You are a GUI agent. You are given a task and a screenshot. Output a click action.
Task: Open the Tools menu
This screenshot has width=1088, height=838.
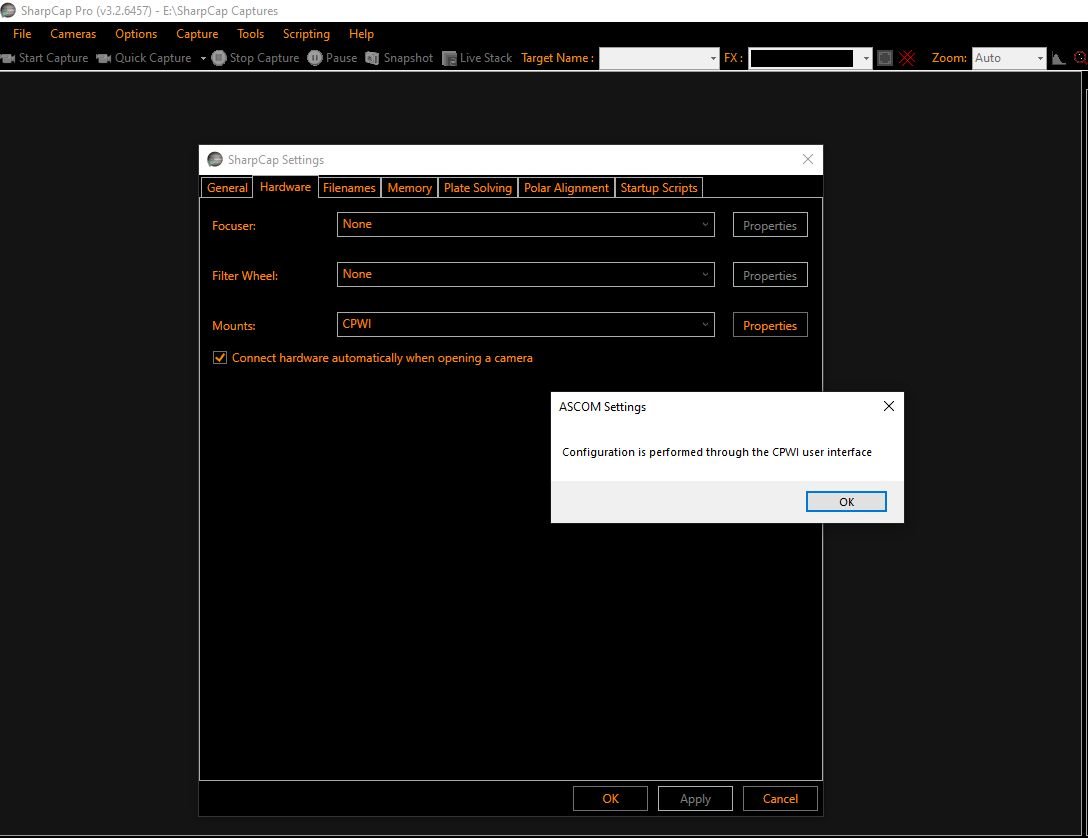250,34
